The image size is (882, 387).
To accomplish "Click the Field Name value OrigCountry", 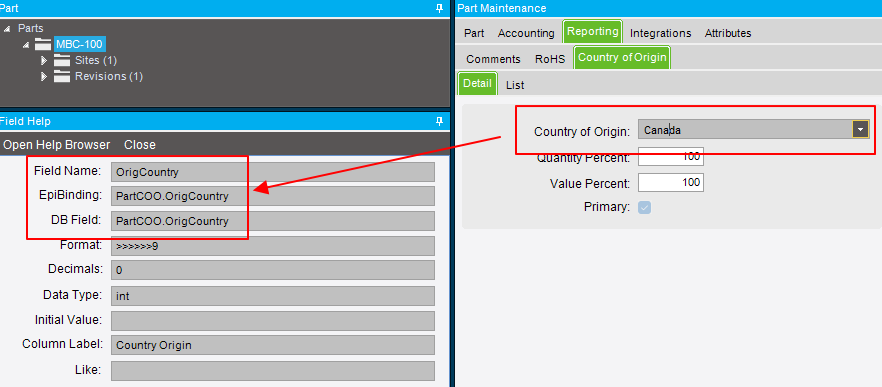I will [x=273, y=172].
